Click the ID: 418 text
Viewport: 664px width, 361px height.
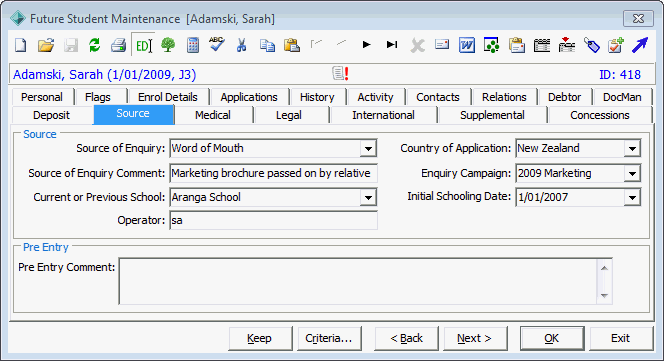tap(620, 75)
